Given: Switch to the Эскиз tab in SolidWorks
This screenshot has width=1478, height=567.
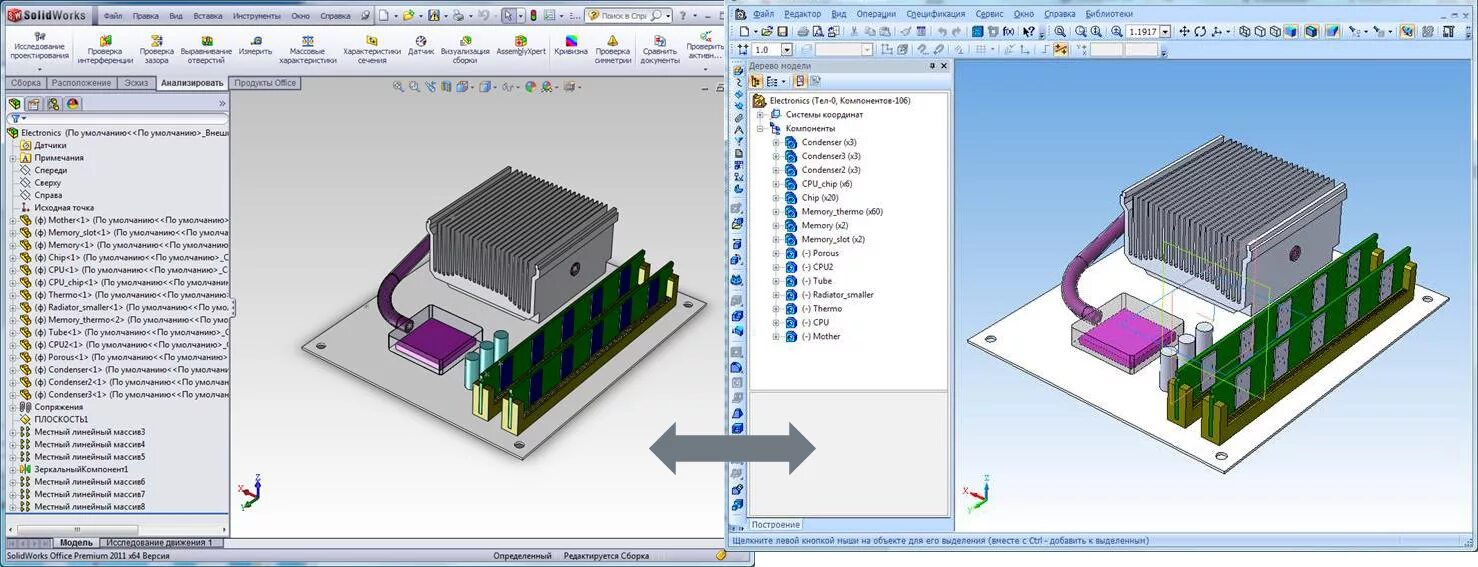Looking at the screenshot, I should tap(136, 83).
